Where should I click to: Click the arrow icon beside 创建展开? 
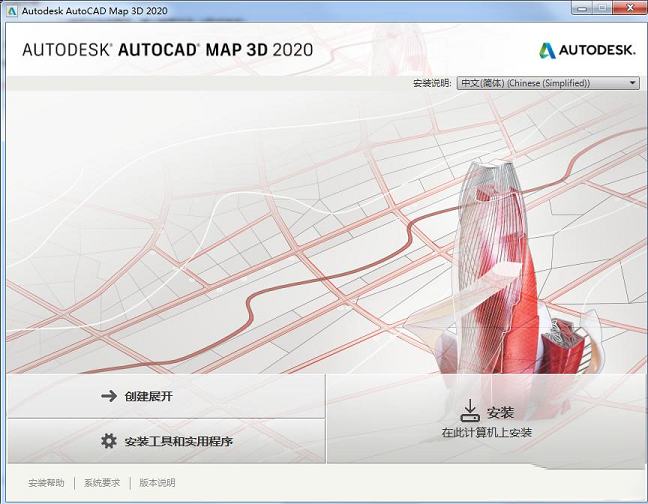pos(109,396)
